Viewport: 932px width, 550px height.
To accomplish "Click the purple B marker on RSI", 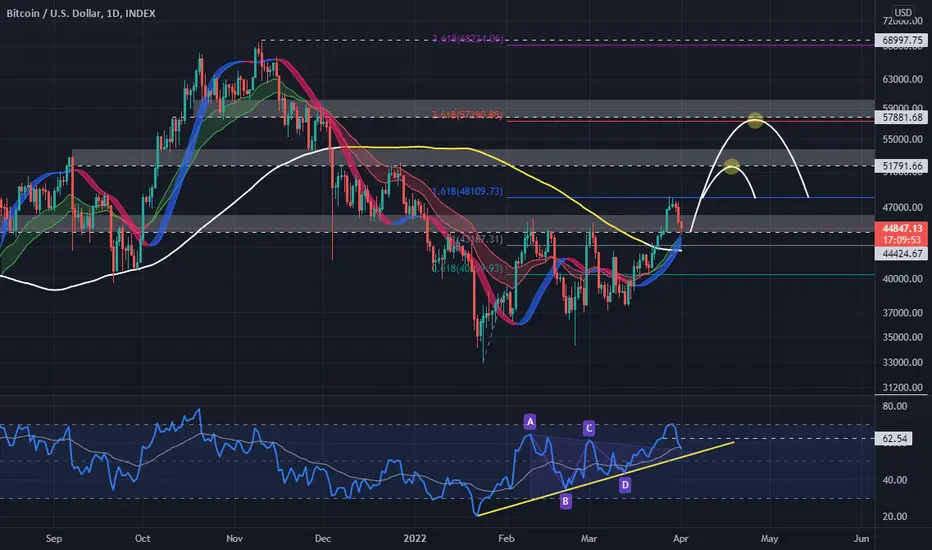I will coord(565,501).
